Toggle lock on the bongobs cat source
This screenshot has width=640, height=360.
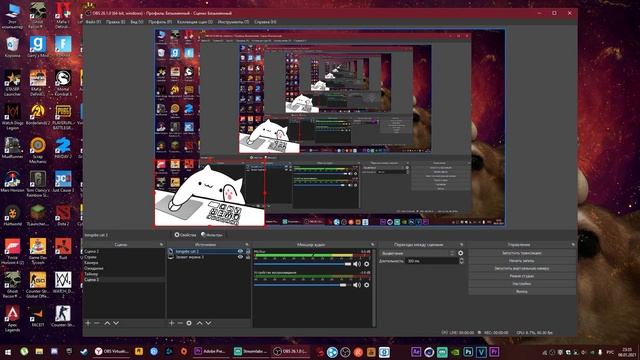247,251
